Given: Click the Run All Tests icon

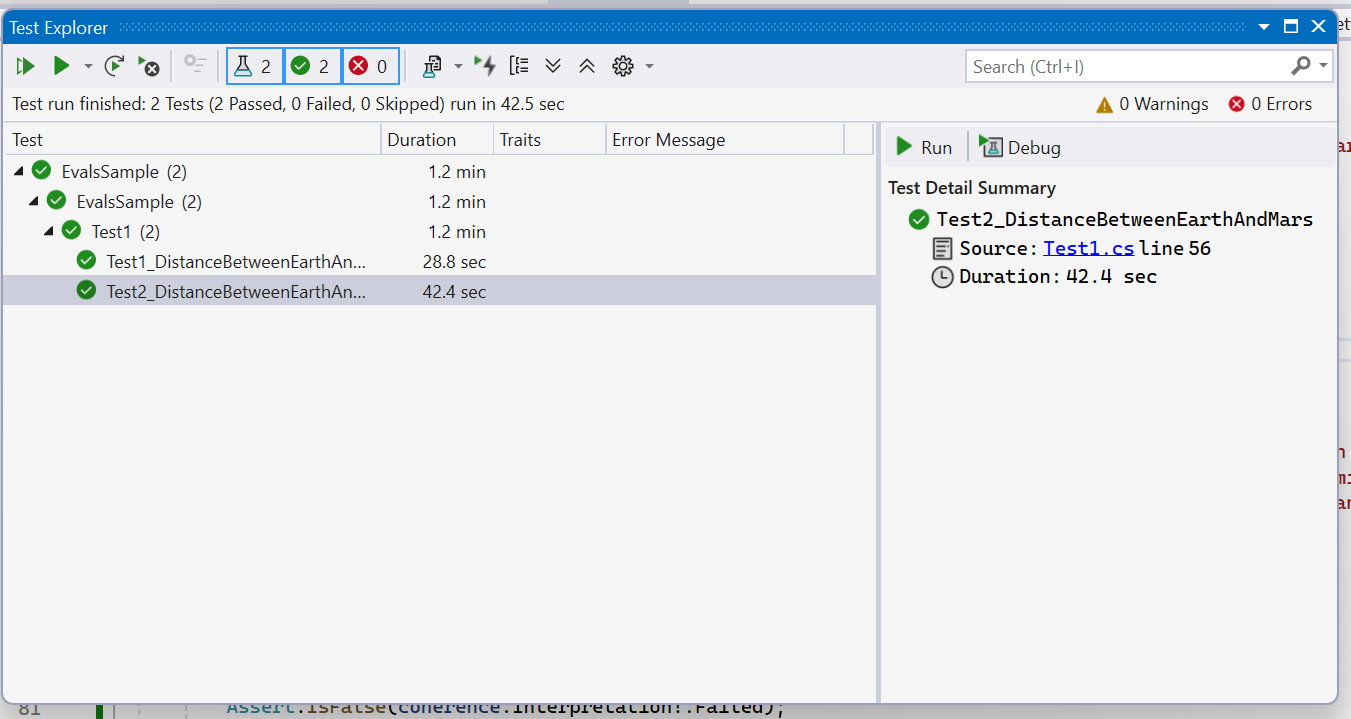Looking at the screenshot, I should (26, 66).
